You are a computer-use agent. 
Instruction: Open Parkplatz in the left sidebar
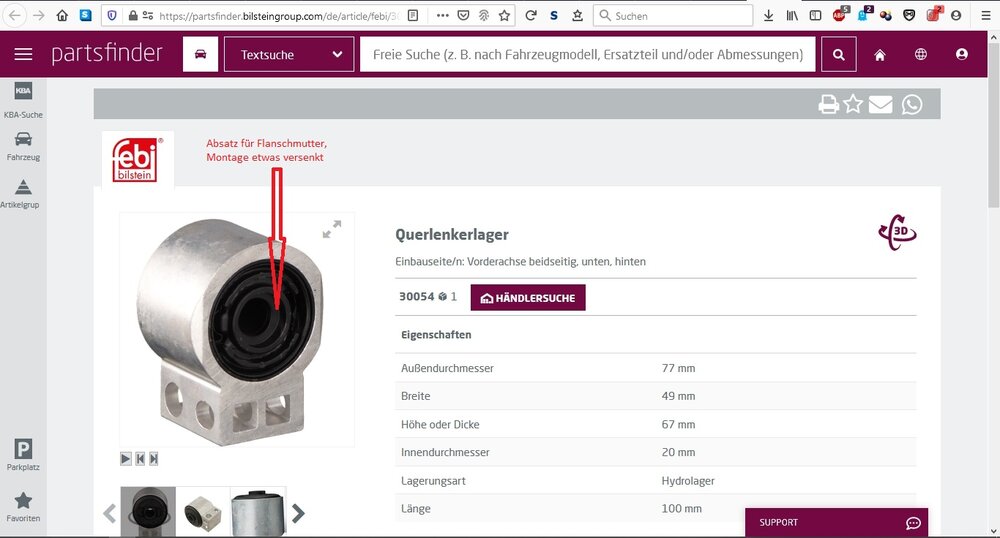pyautogui.click(x=23, y=455)
